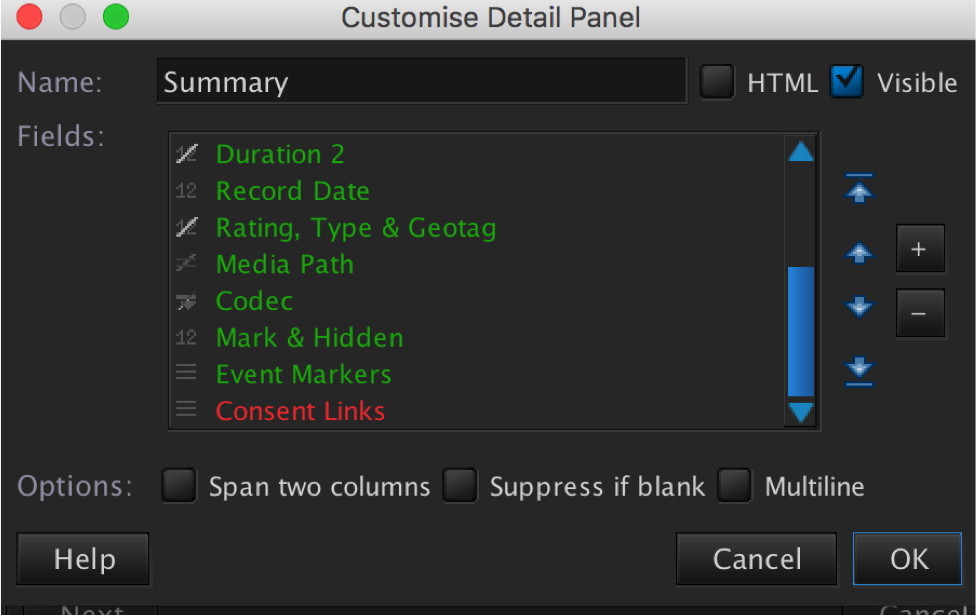Uncheck the Visible checkbox

(847, 82)
